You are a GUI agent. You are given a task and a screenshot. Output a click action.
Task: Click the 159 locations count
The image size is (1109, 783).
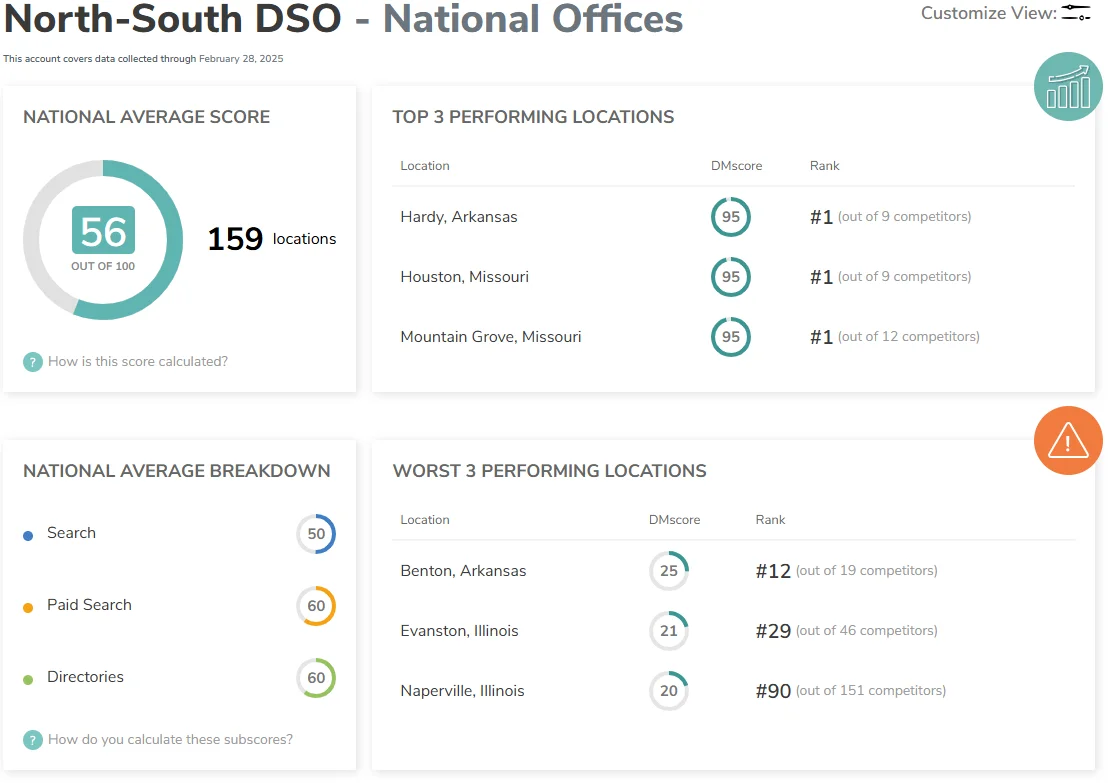click(271, 240)
